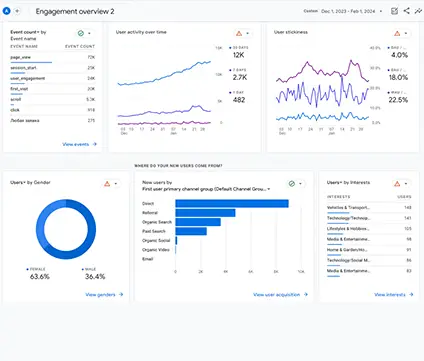The height and width of the screenshot is (361, 424).
Task: Select Vehicles & Transport interest row
Action: pos(369,208)
